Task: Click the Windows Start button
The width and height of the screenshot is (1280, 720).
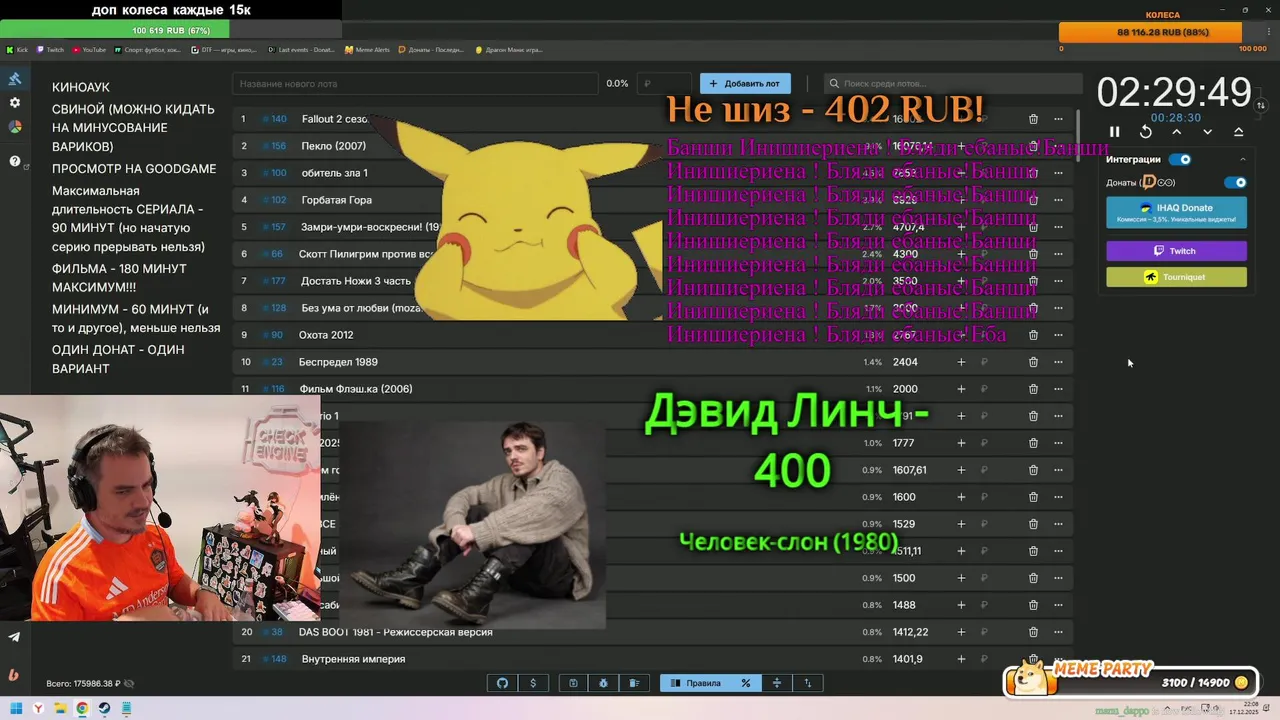Action: [x=16, y=709]
